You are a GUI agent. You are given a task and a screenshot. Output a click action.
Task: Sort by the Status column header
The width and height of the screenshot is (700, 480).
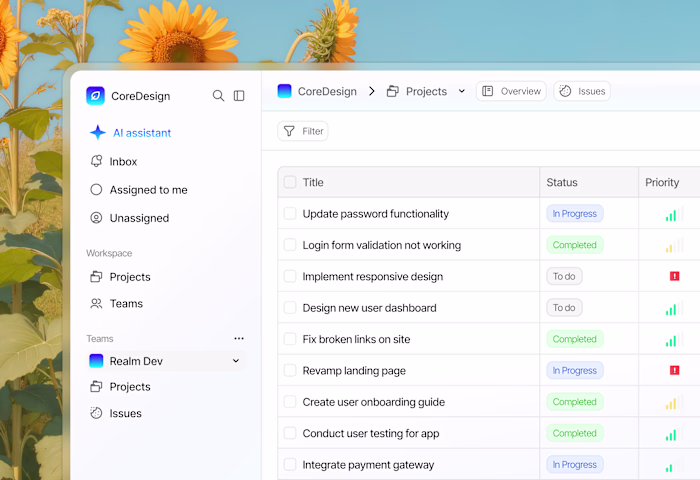[562, 182]
